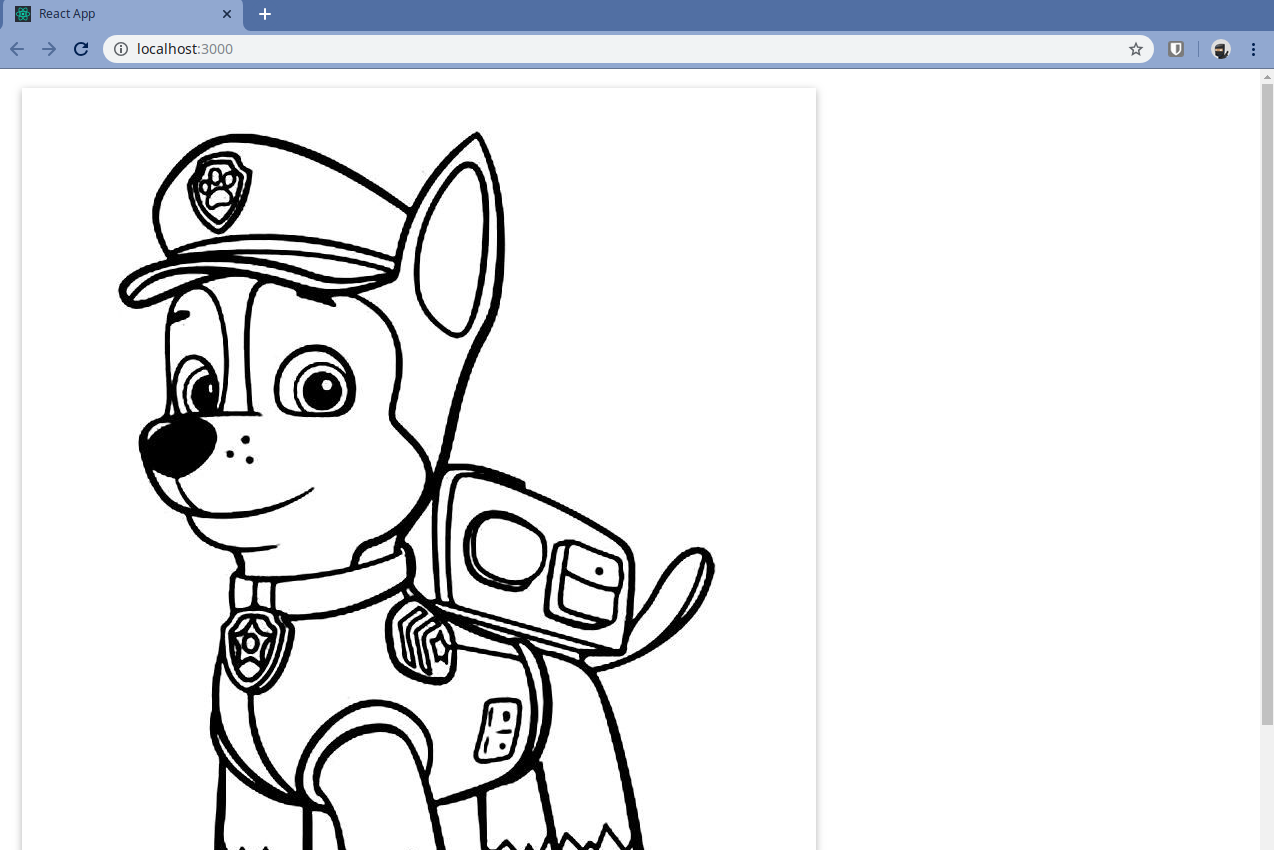Open the user profile avatar

click(1220, 49)
